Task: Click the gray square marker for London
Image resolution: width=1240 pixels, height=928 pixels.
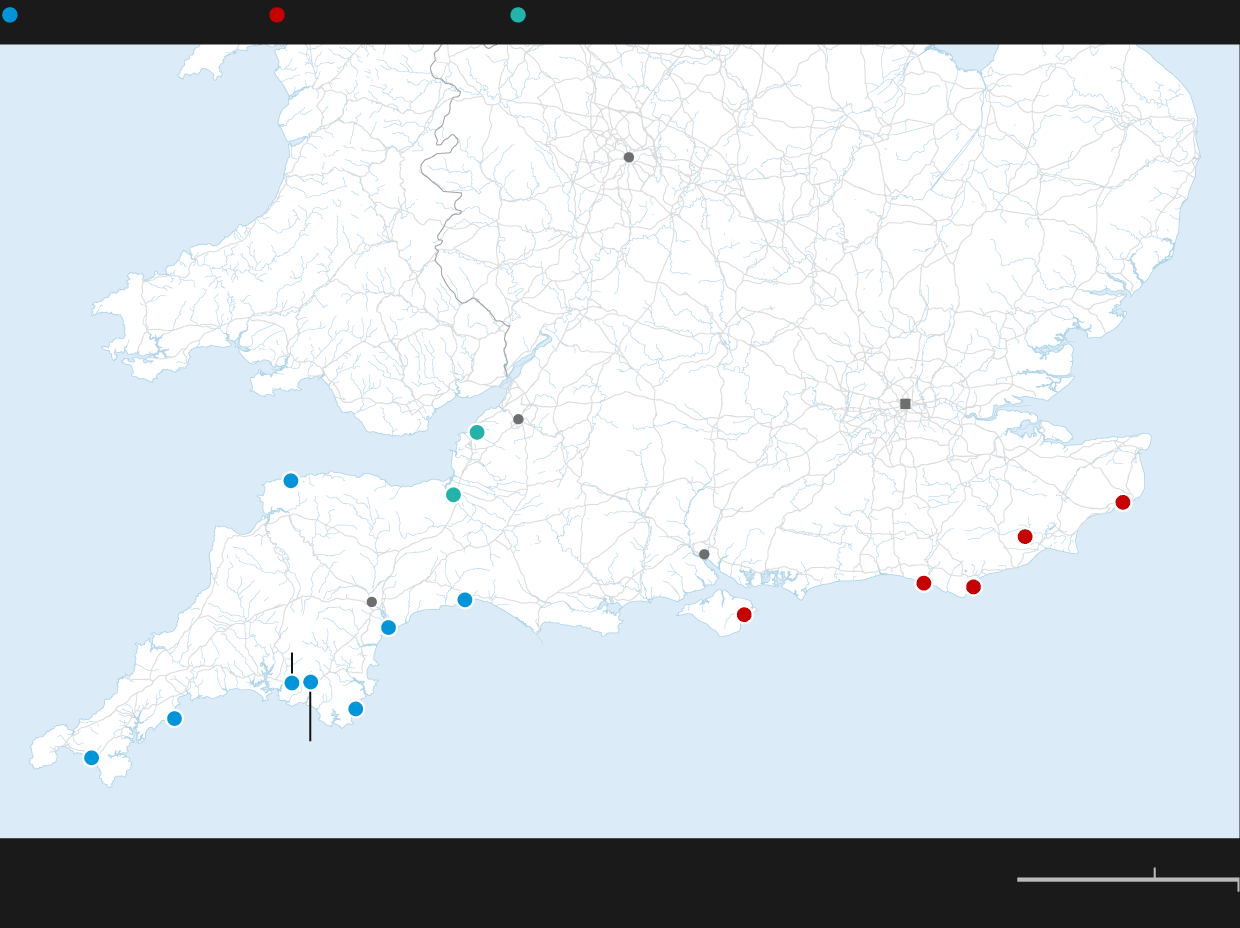Action: [905, 404]
